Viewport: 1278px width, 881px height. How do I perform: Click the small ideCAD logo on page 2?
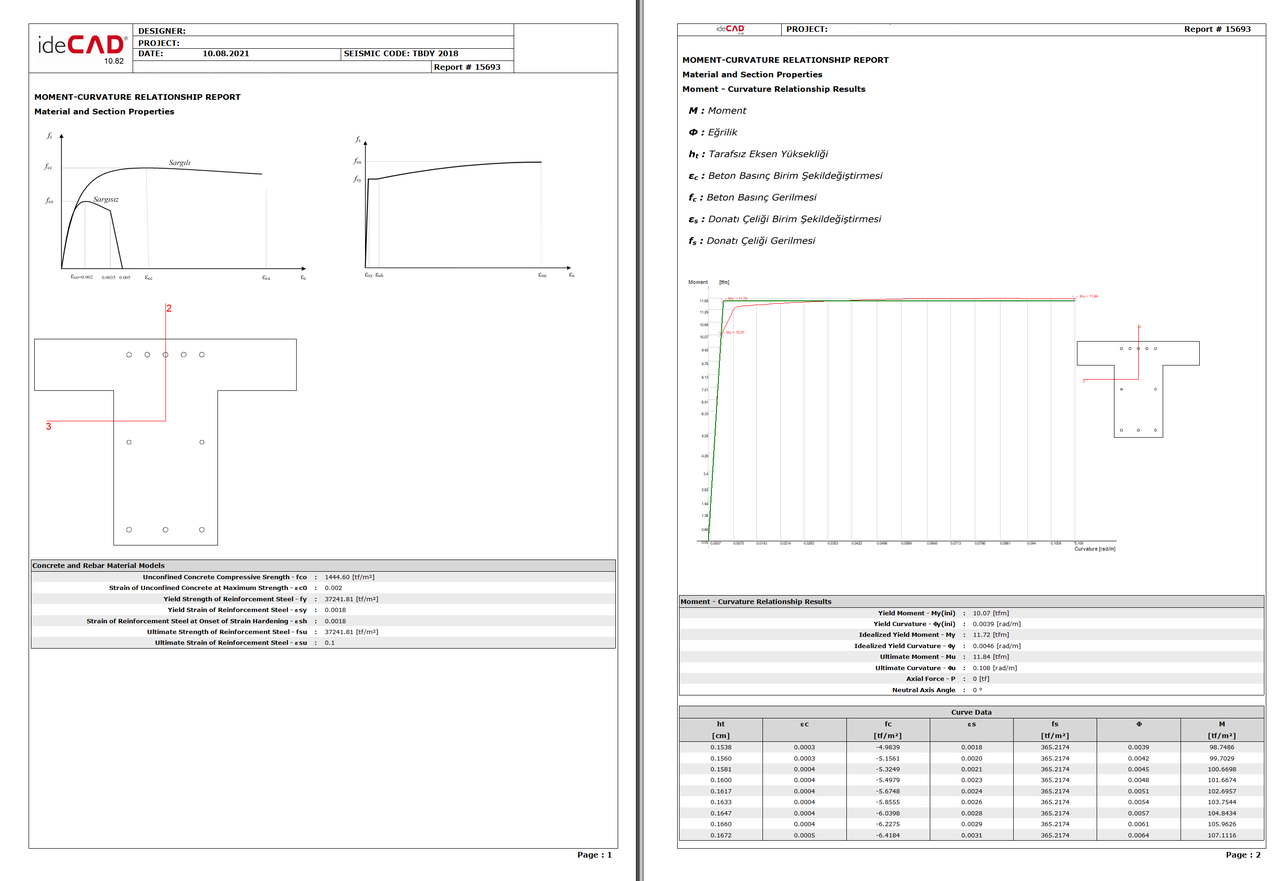[x=730, y=29]
